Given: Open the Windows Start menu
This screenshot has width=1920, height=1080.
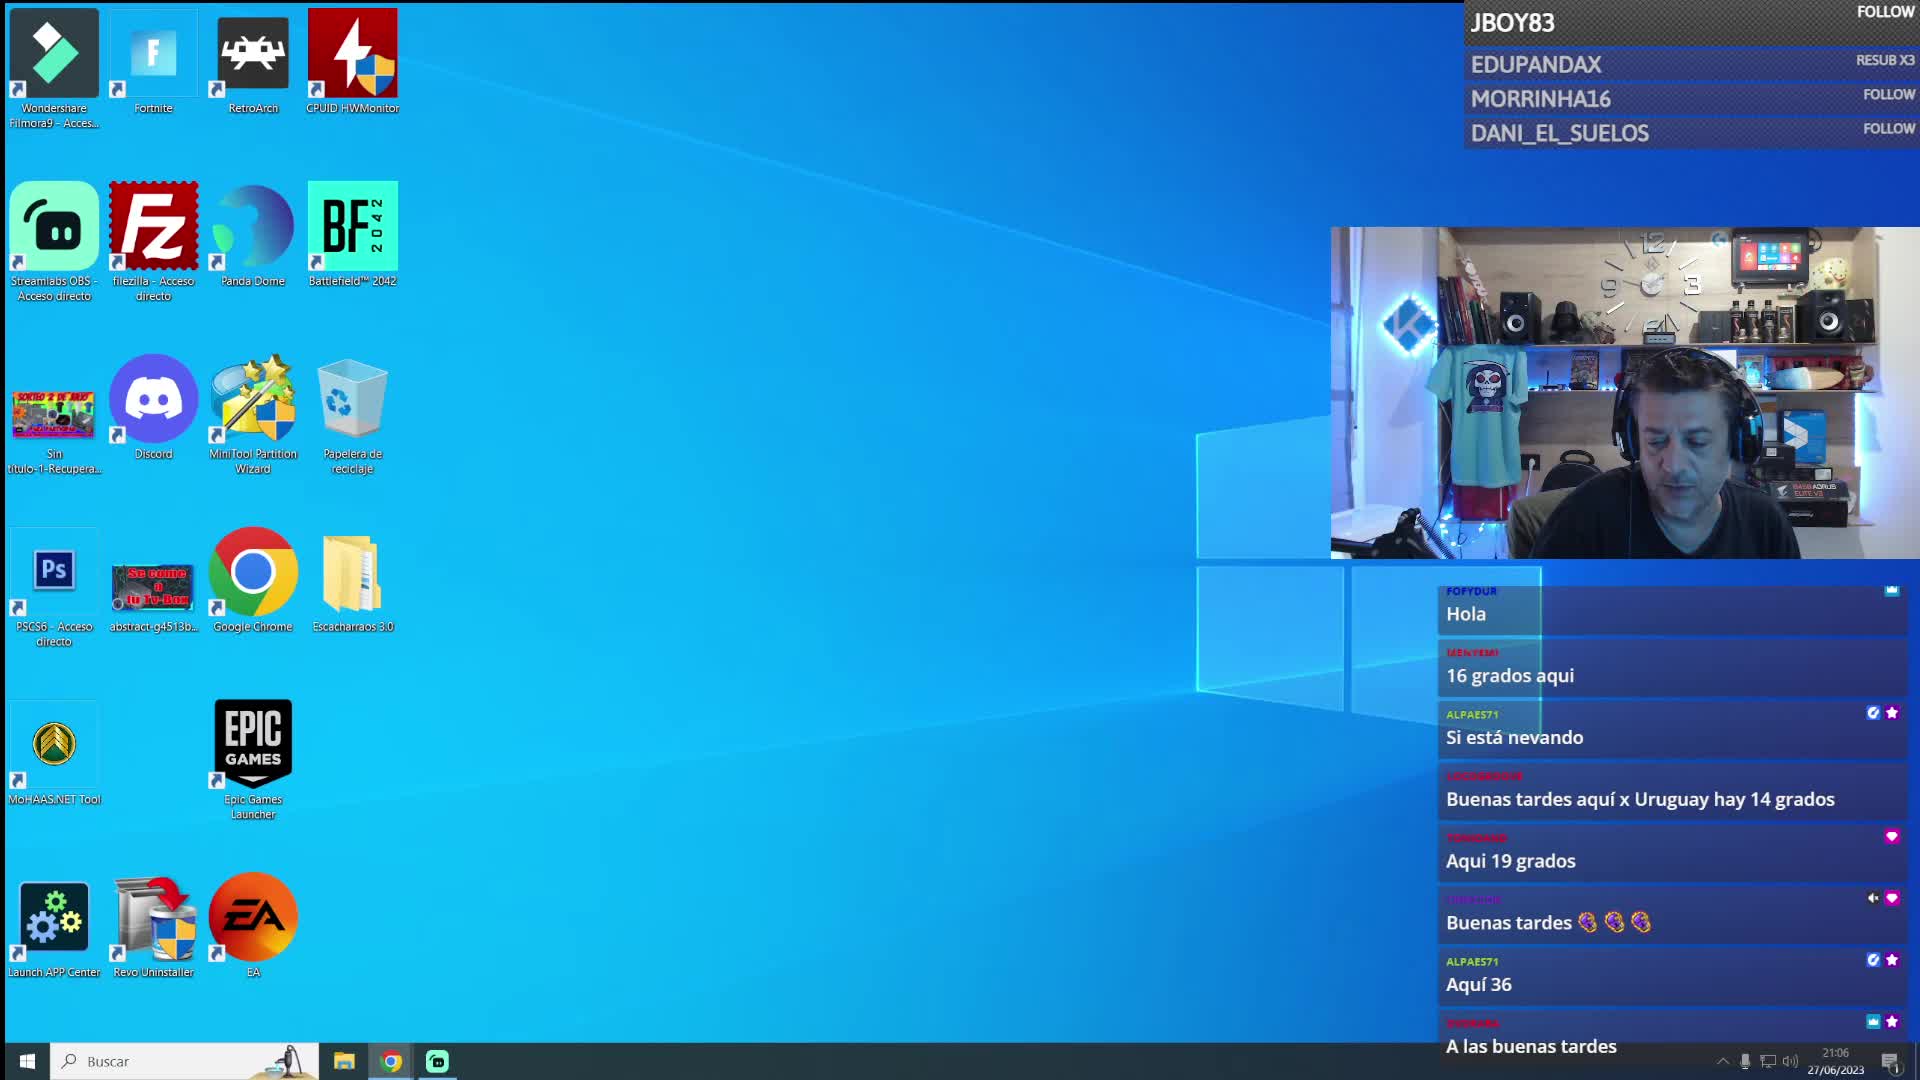Looking at the screenshot, I should coord(27,1061).
